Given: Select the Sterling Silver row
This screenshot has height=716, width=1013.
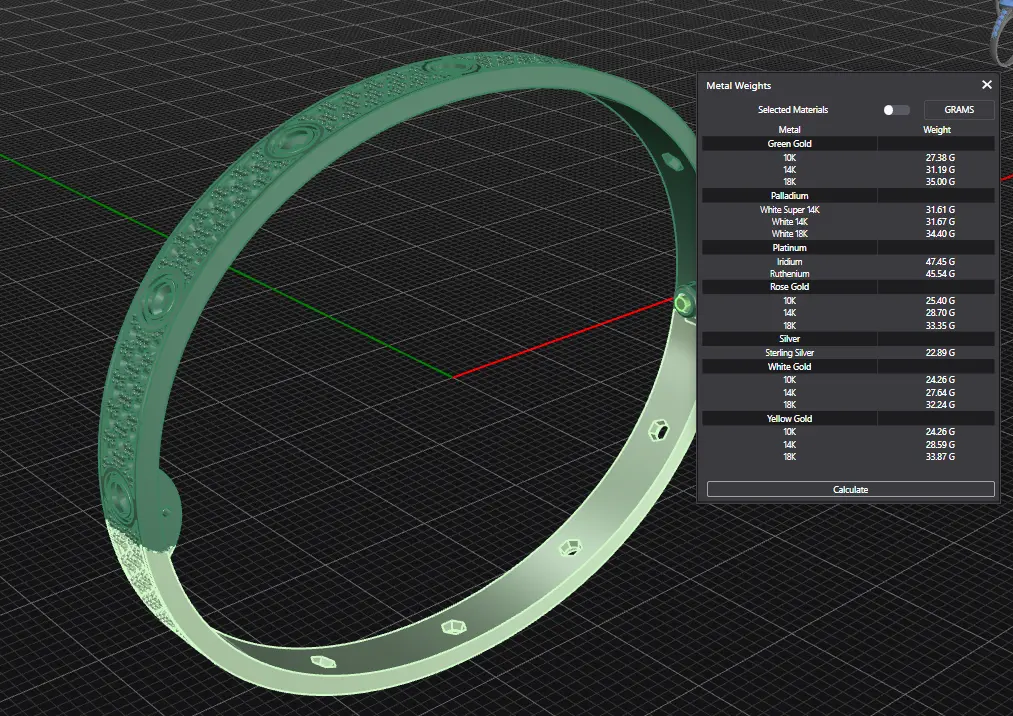Looking at the screenshot, I should (848, 353).
